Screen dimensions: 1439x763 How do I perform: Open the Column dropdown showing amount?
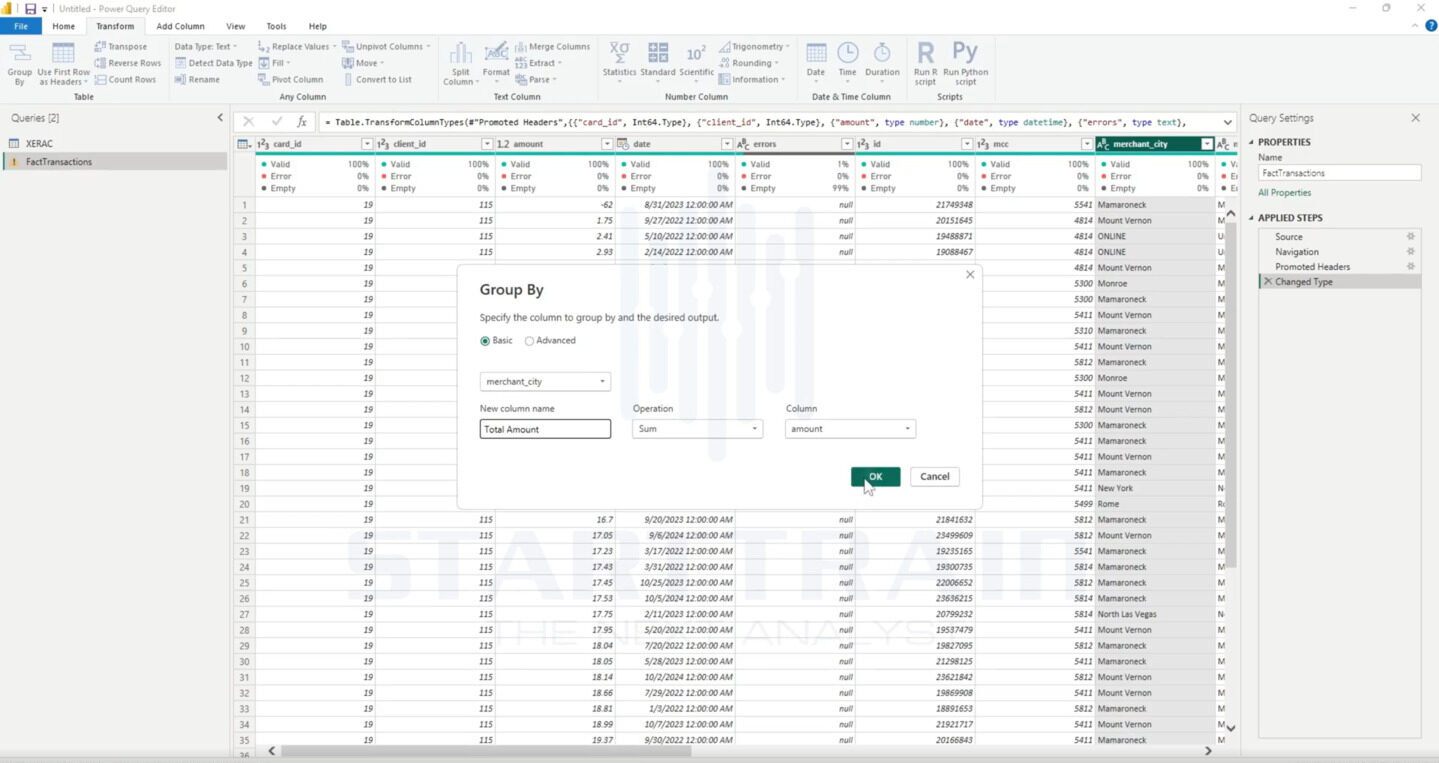click(x=850, y=429)
